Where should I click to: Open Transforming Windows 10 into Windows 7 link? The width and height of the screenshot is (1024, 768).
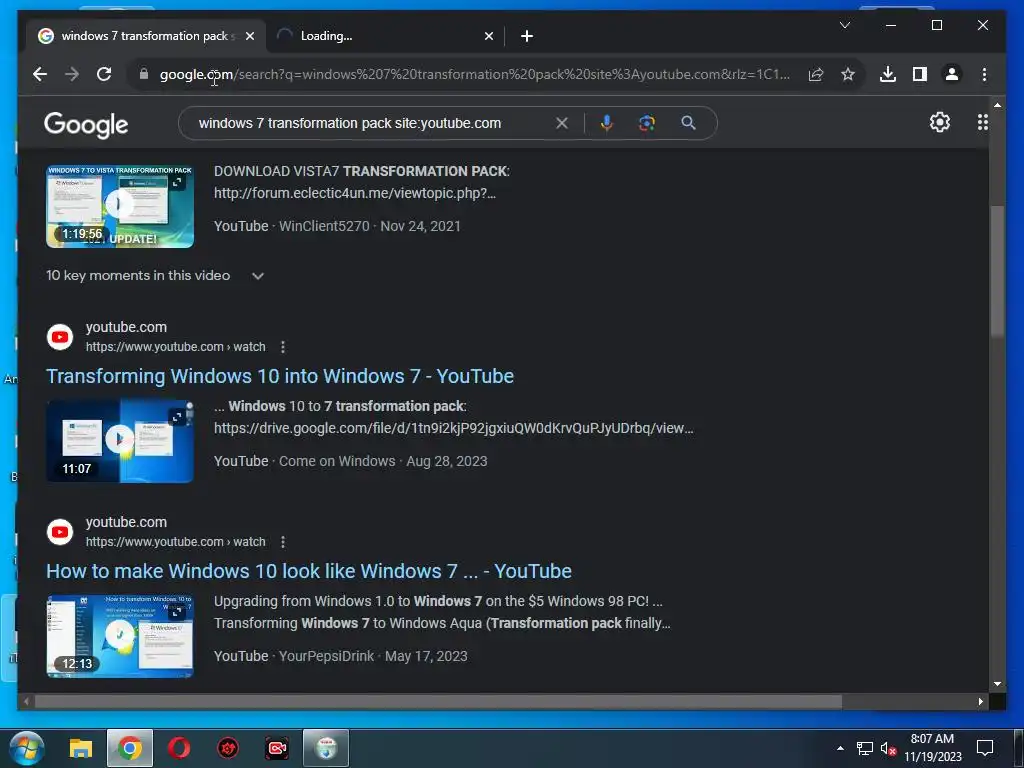click(280, 376)
